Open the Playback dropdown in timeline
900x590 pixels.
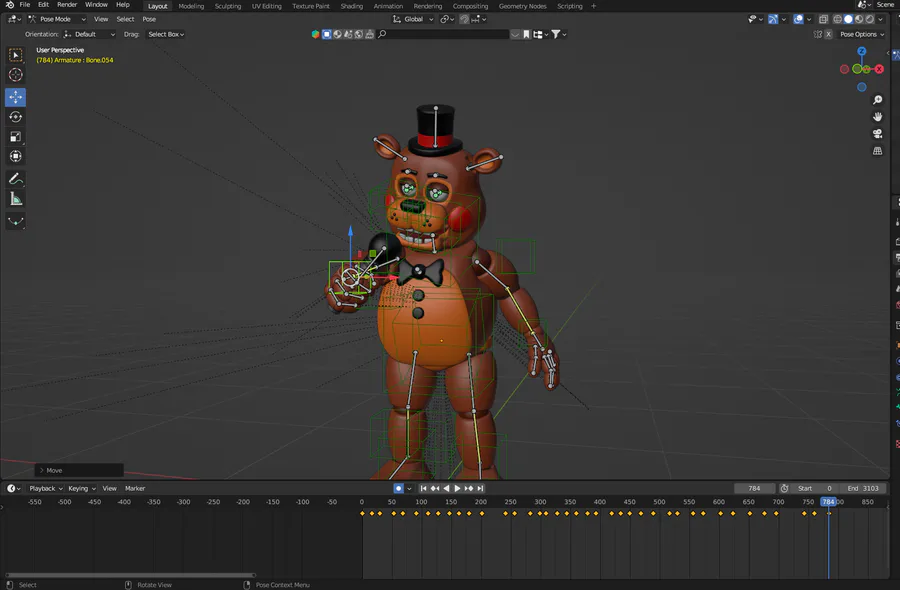tap(46, 488)
